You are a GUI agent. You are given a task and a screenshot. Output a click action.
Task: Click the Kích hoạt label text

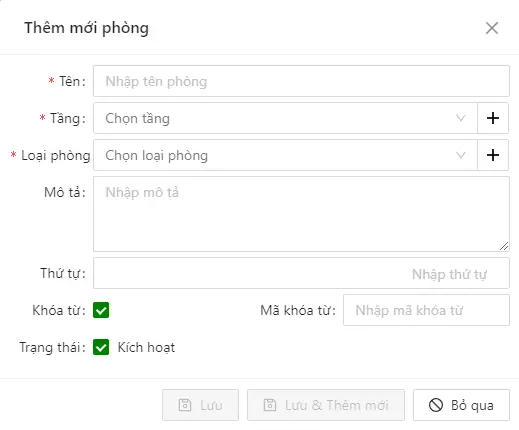146,347
